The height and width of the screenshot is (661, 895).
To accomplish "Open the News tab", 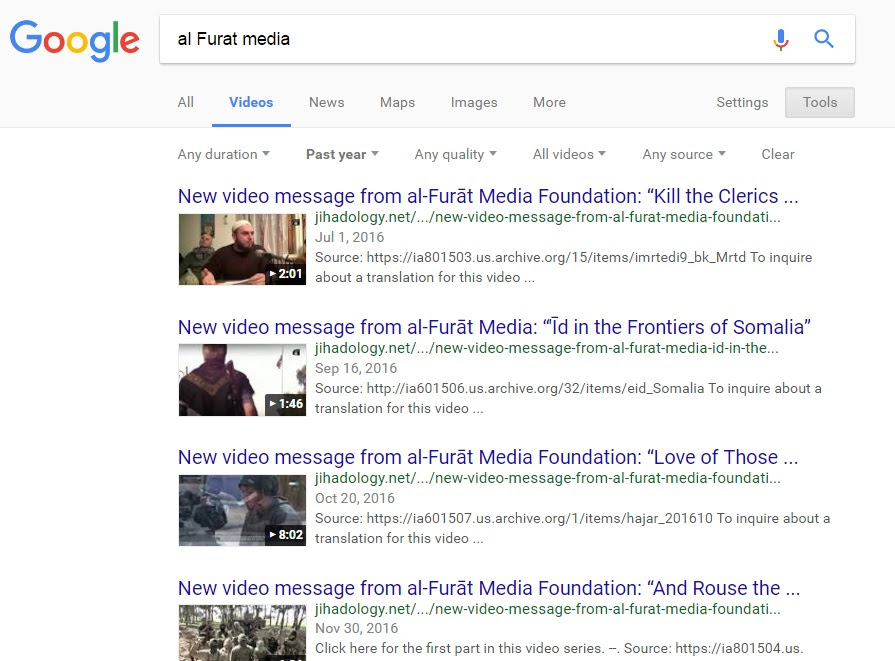I will coord(326,102).
